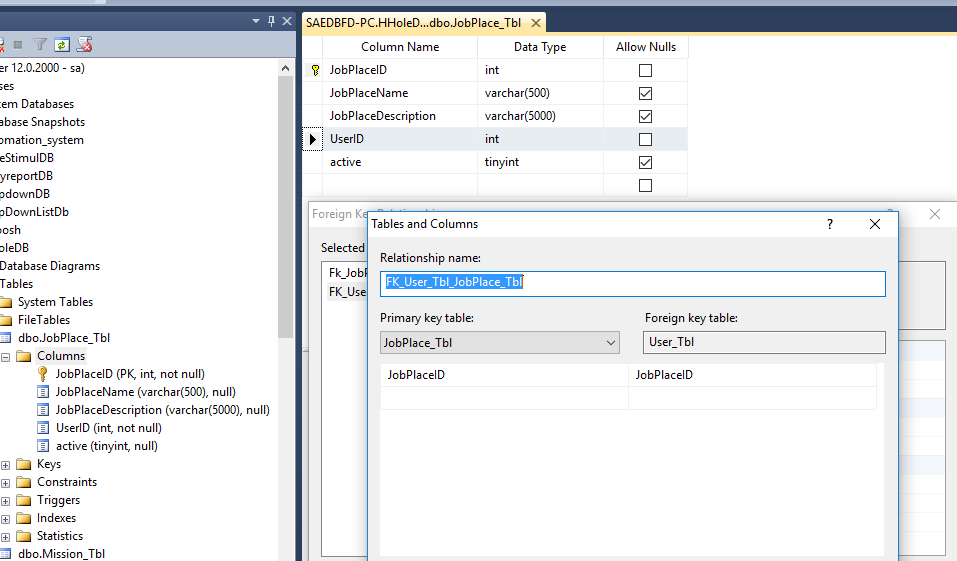Close the dbo.JobPlace_Tbl designer tab
The image size is (957, 561).
tap(536, 23)
